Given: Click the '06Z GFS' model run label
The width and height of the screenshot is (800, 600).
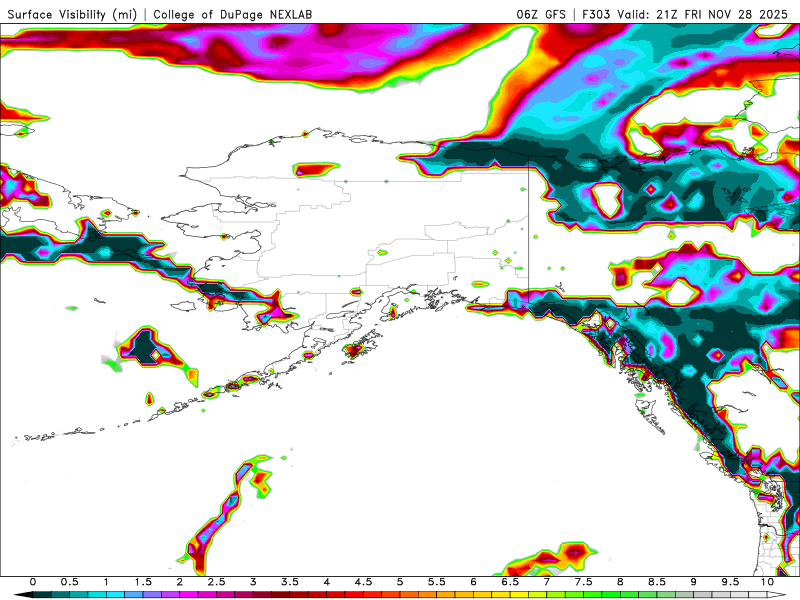Looking at the screenshot, I should click(x=541, y=14).
